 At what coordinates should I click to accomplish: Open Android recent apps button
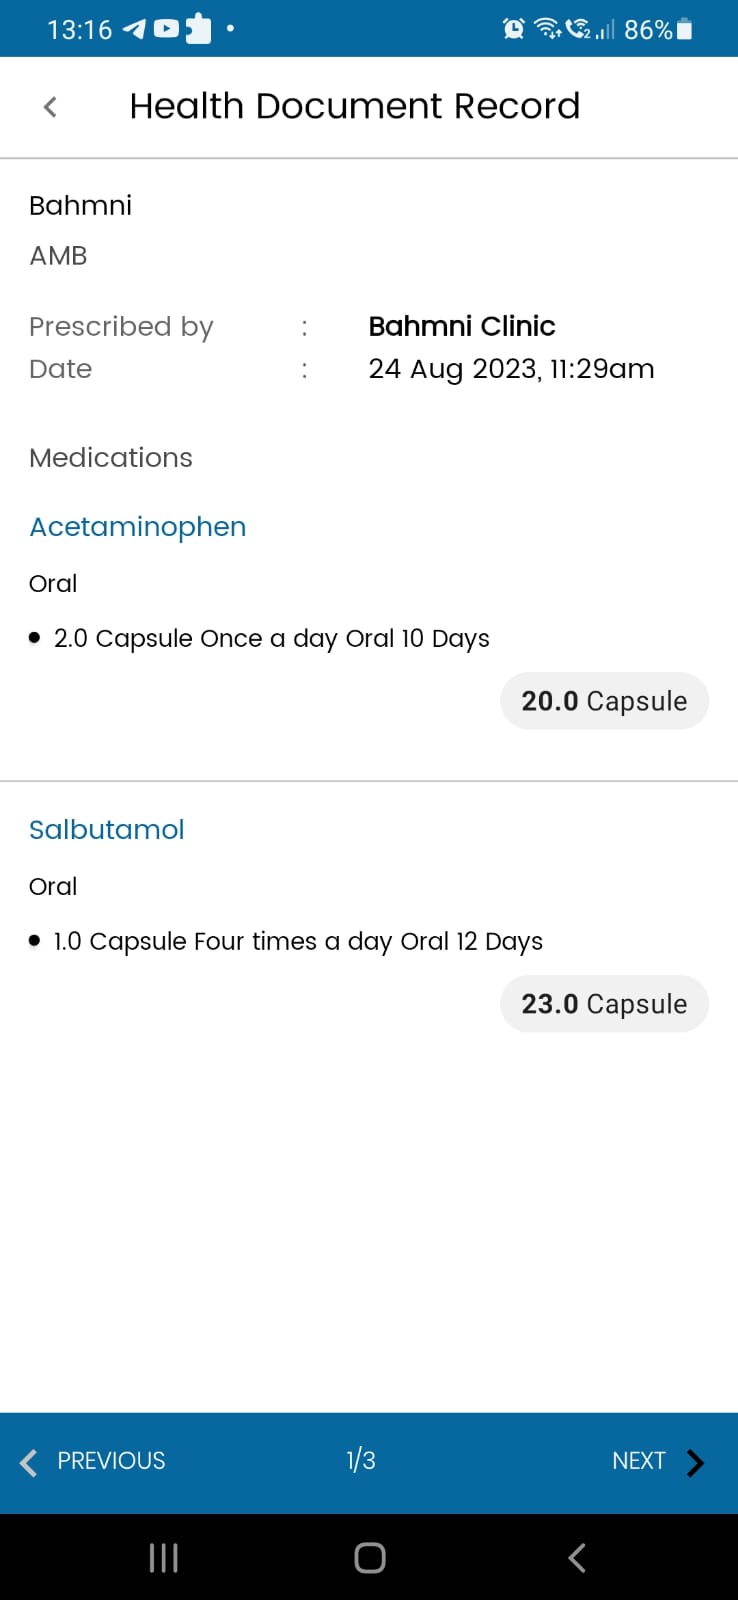point(163,1557)
